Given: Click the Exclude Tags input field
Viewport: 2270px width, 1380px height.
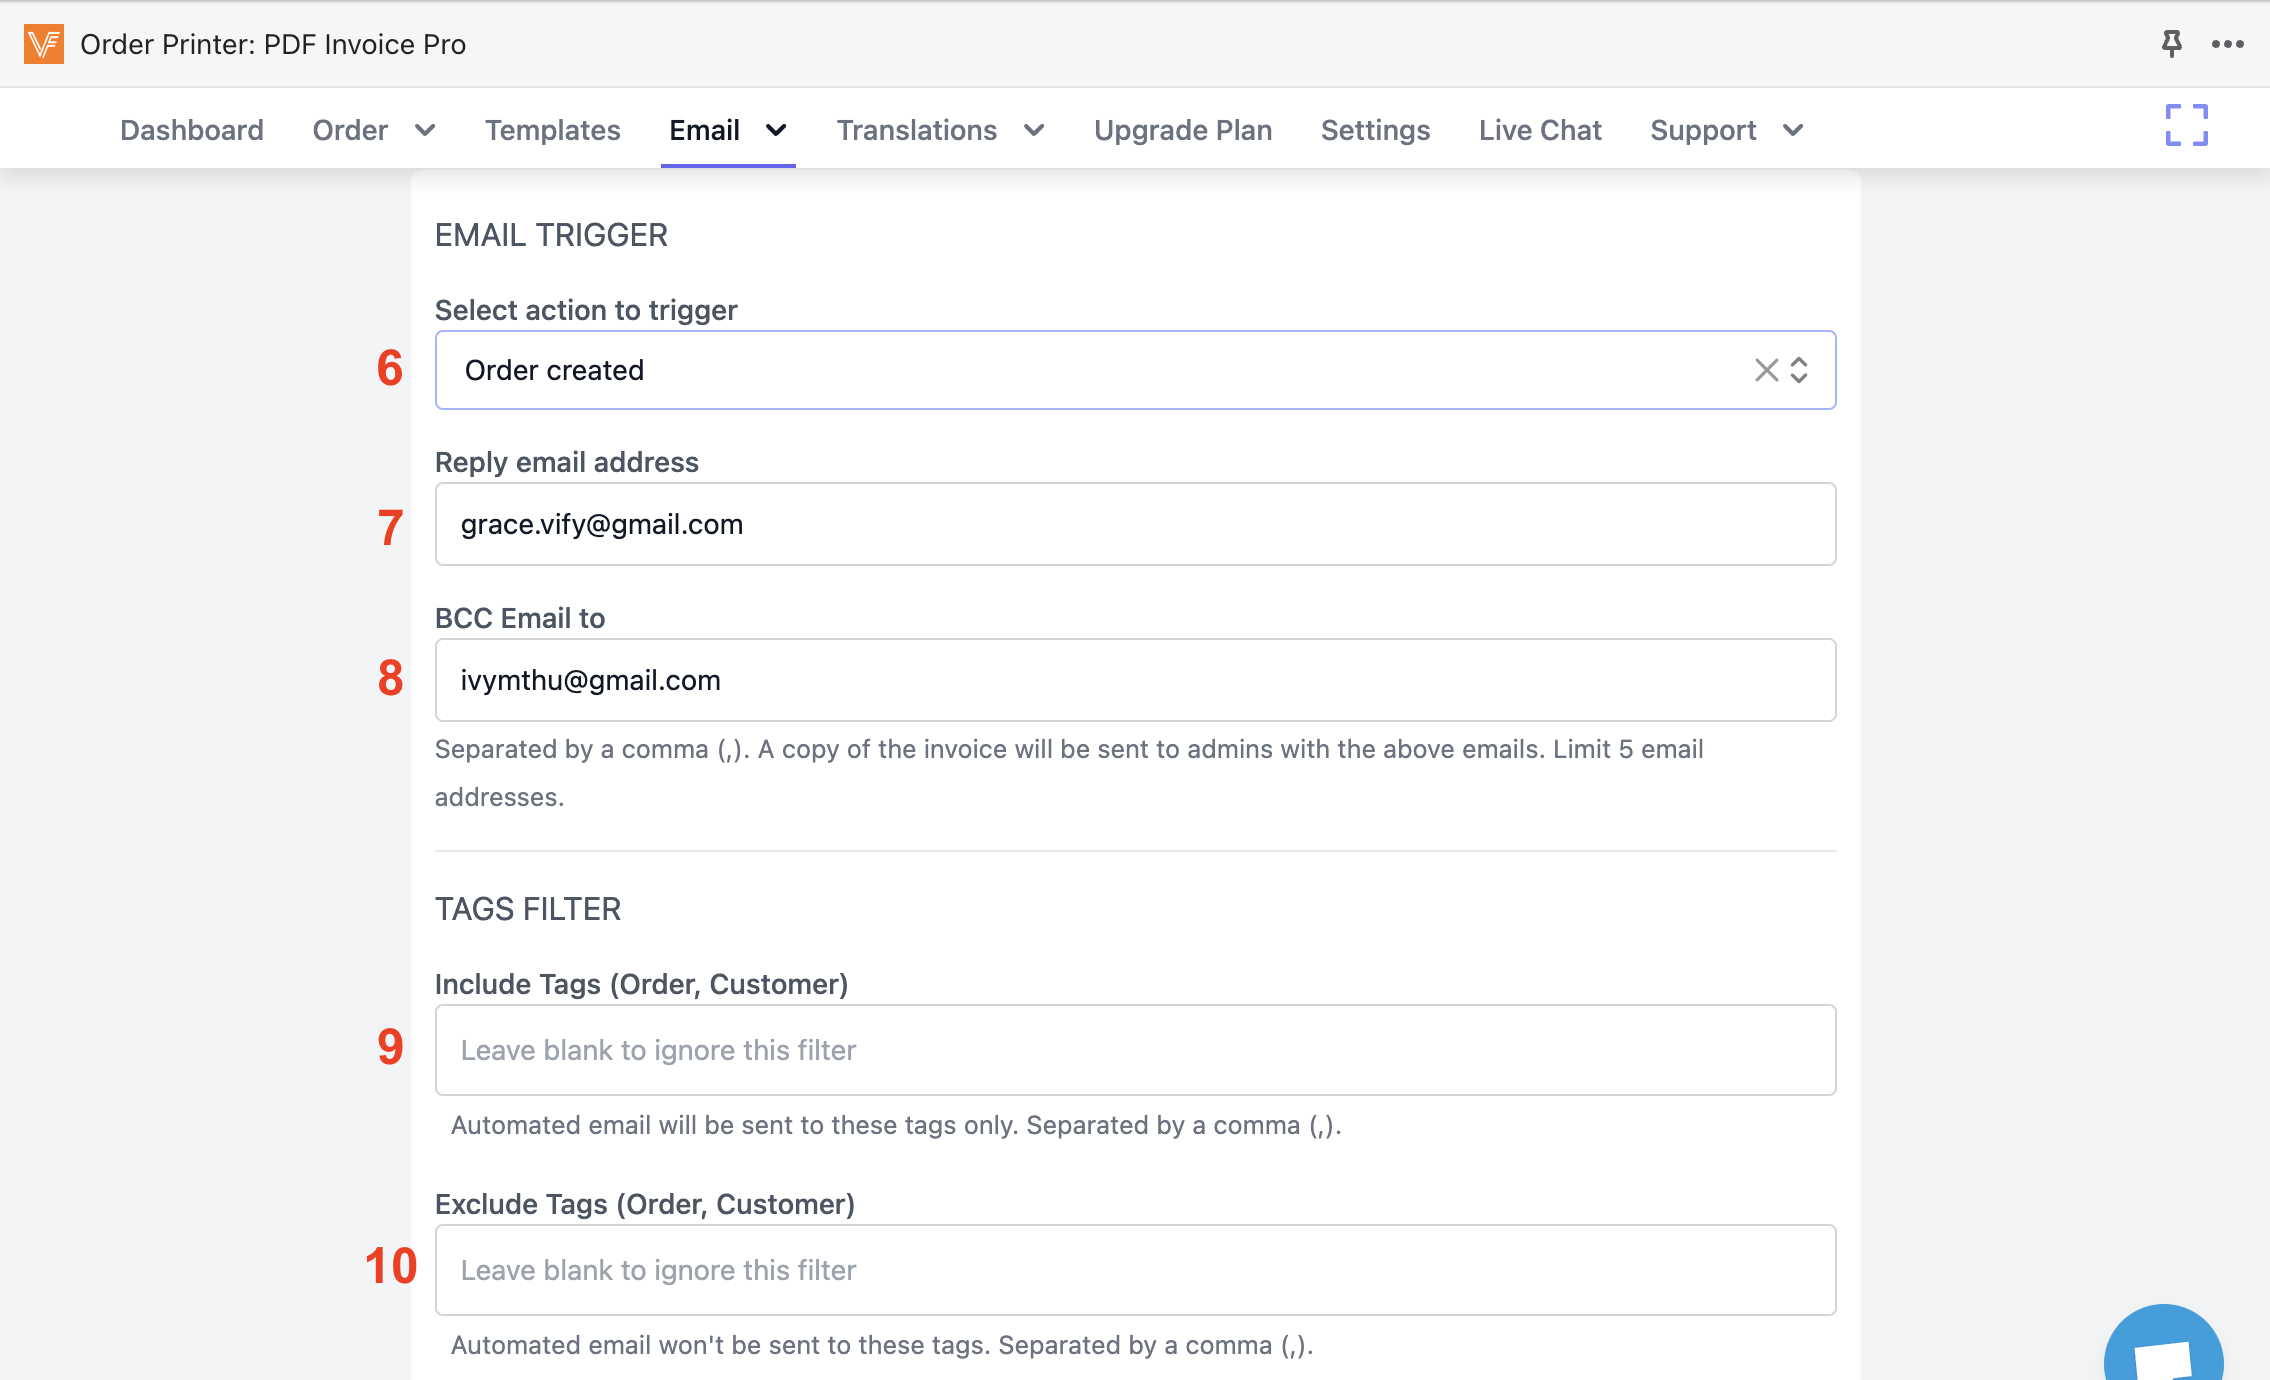Looking at the screenshot, I should (1135, 1270).
